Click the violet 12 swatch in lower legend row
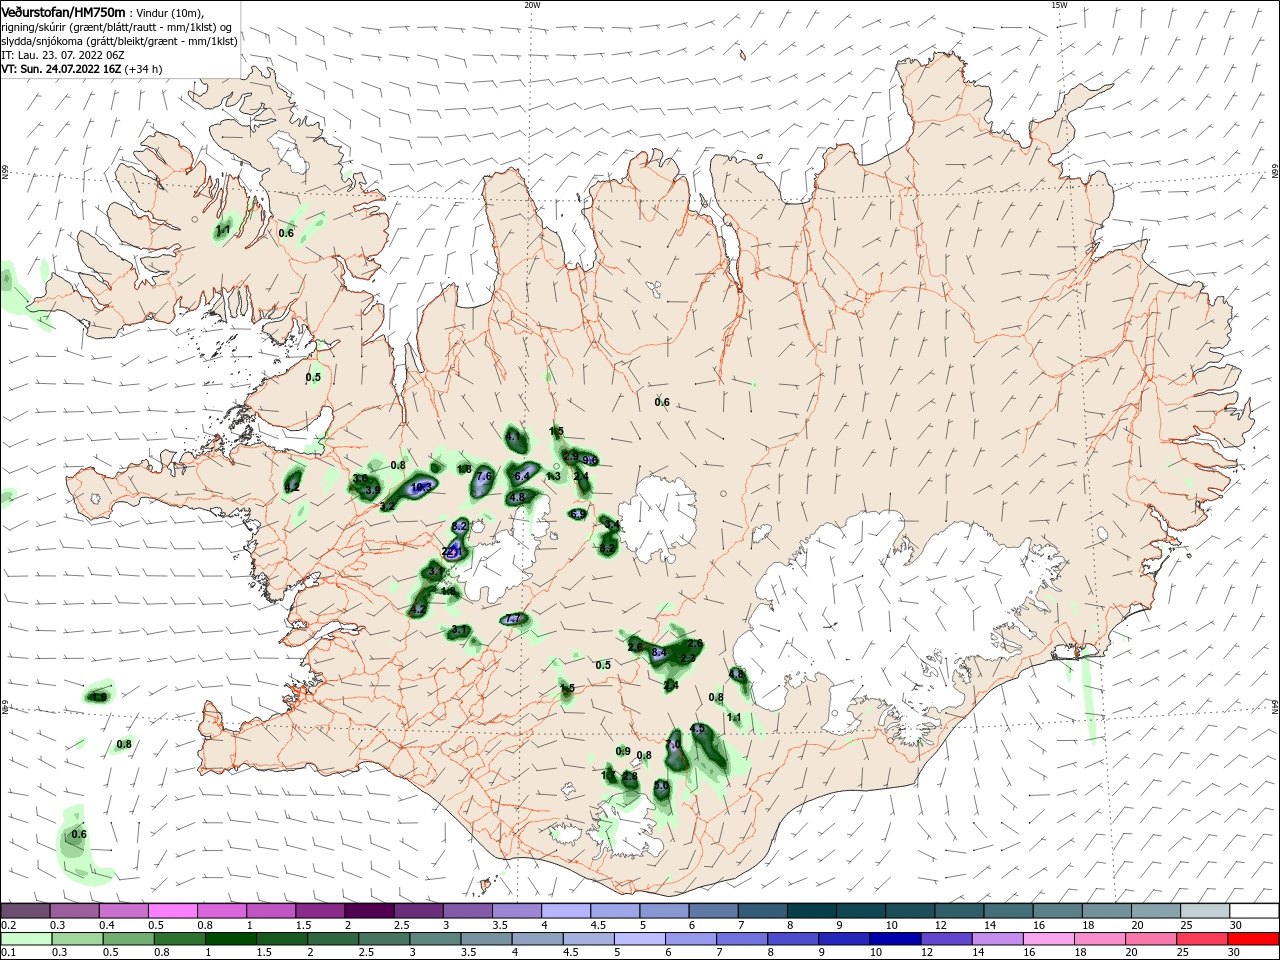 pos(946,939)
